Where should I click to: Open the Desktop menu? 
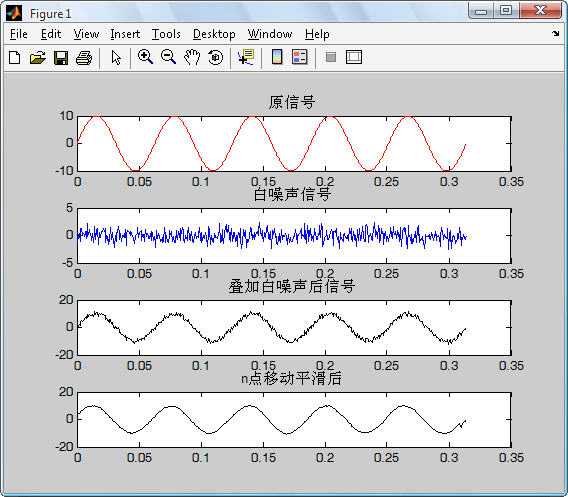tap(214, 34)
